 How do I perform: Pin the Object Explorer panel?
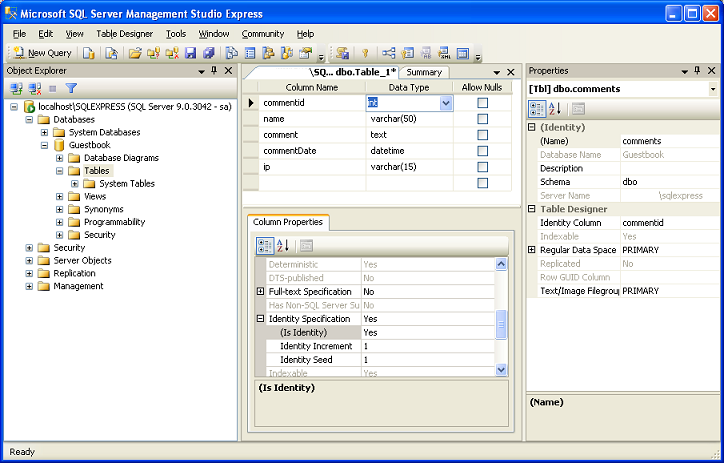[x=214, y=71]
